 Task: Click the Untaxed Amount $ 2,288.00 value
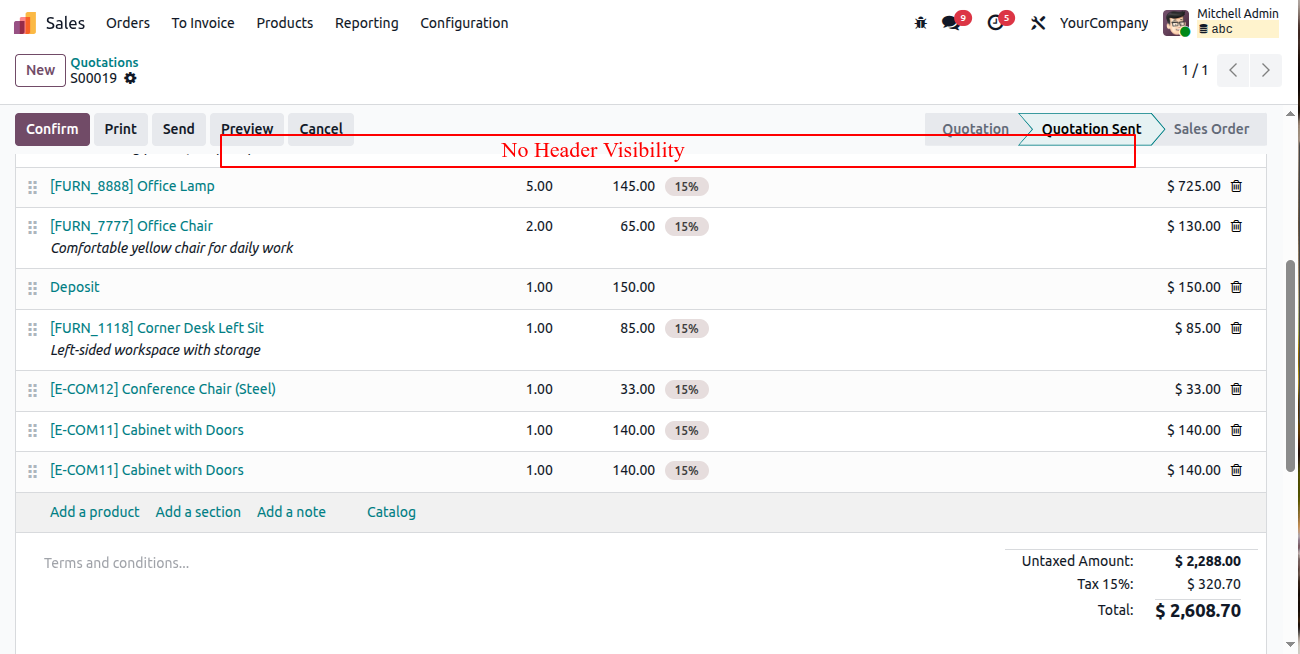click(1207, 561)
